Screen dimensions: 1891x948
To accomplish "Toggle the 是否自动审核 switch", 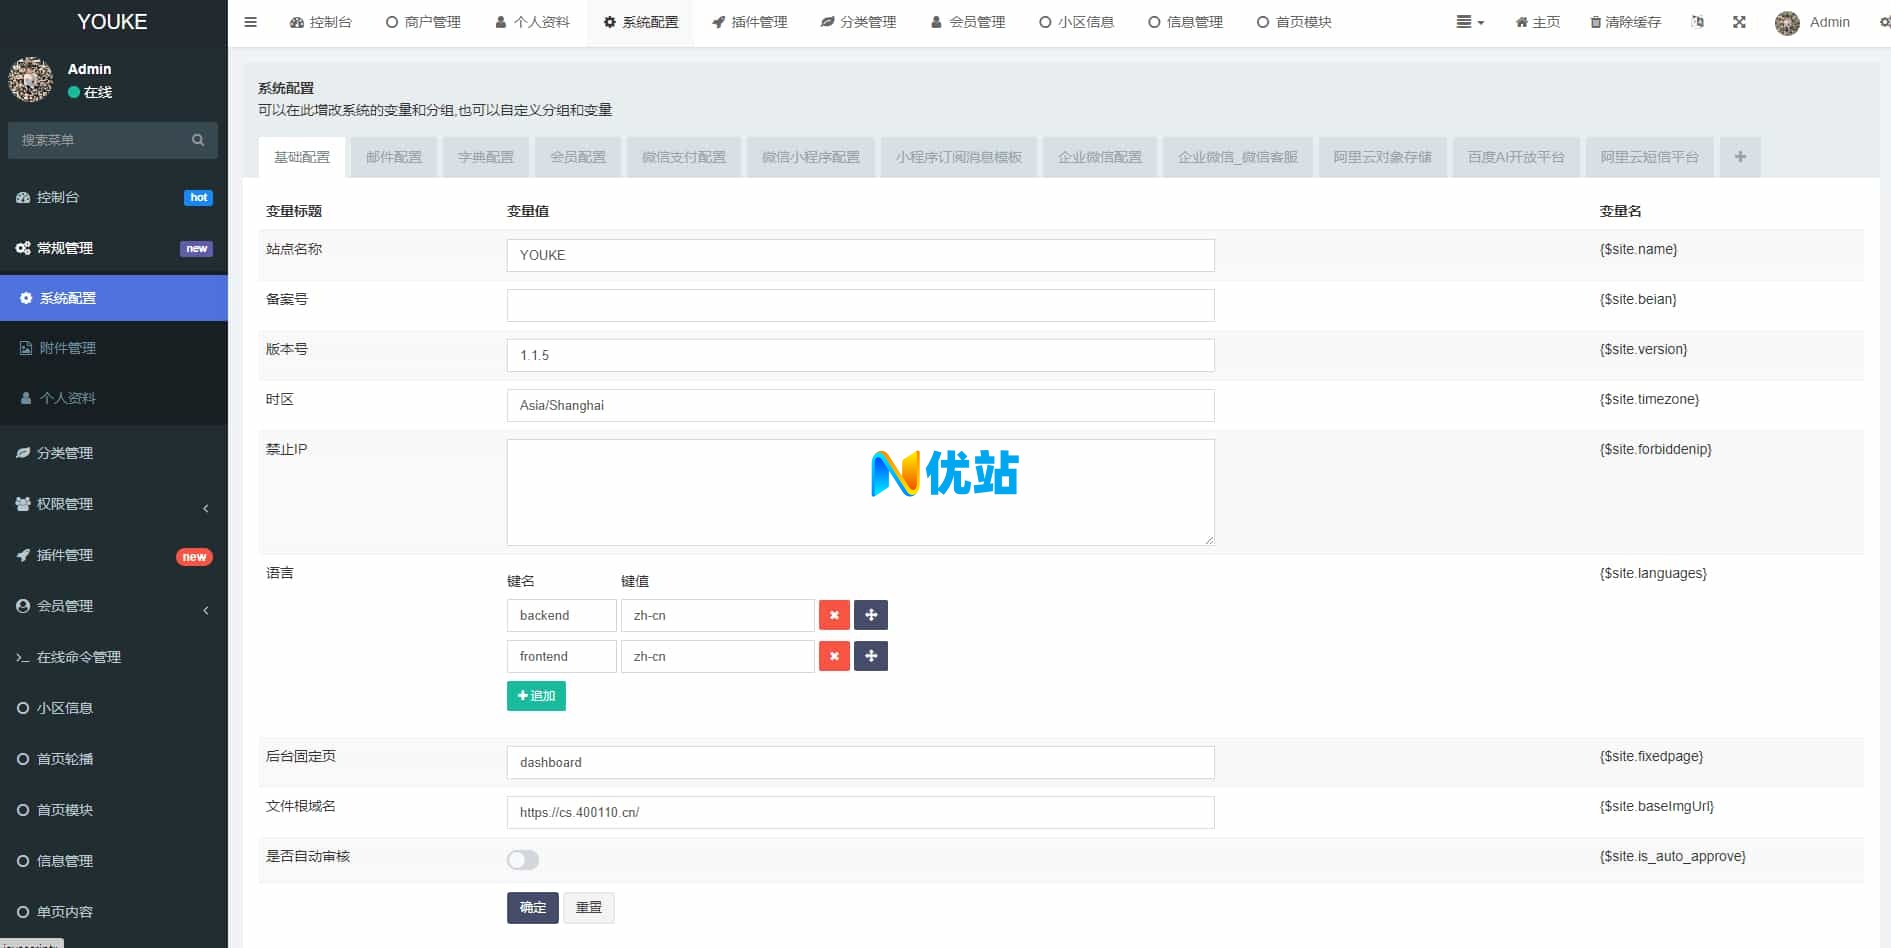I will click(522, 860).
